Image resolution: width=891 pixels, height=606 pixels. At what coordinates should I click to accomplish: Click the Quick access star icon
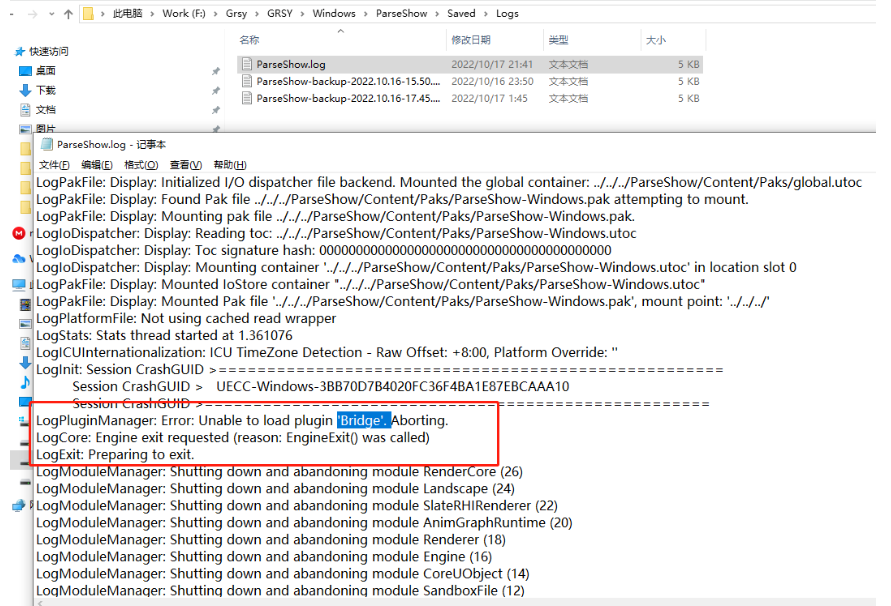[20, 52]
